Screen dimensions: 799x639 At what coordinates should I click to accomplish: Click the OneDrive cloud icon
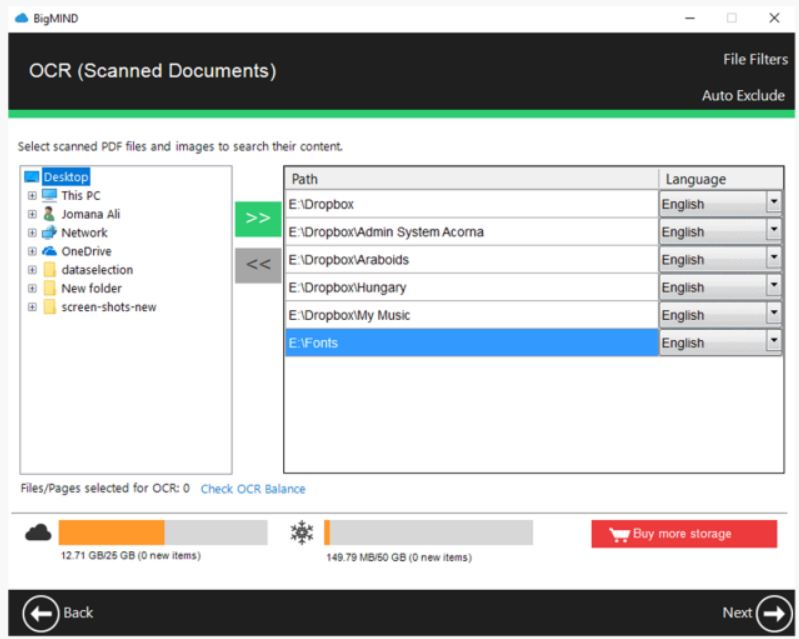(49, 251)
